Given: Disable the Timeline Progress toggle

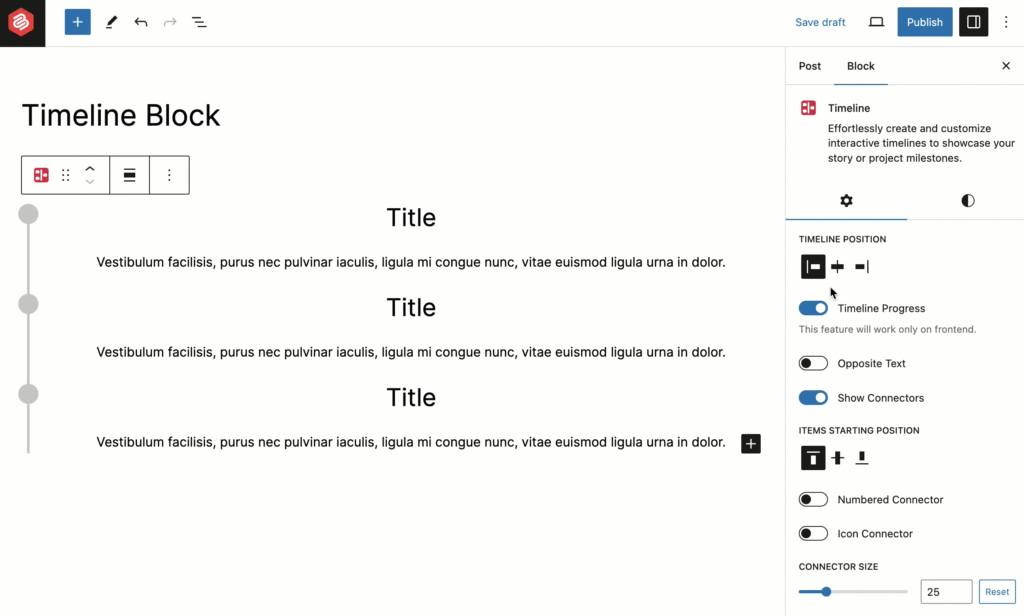Looking at the screenshot, I should [x=813, y=308].
